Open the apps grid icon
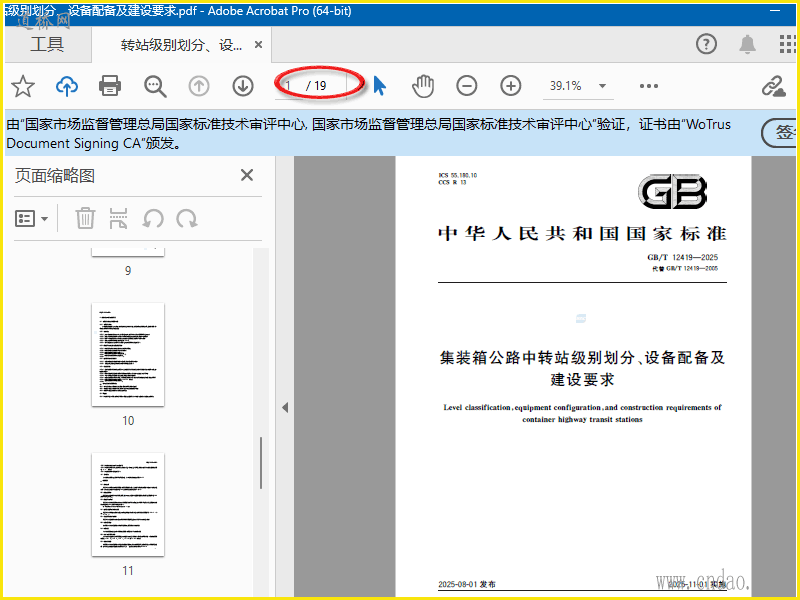This screenshot has height=600, width=800. [788, 44]
